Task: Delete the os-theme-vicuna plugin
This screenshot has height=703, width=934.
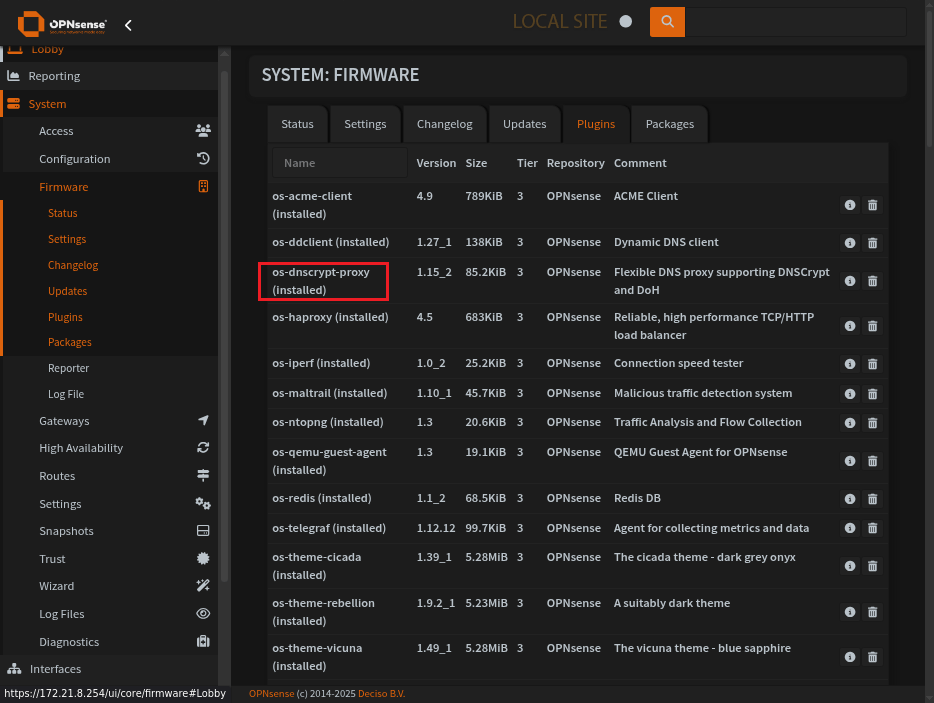Action: pyautogui.click(x=873, y=657)
